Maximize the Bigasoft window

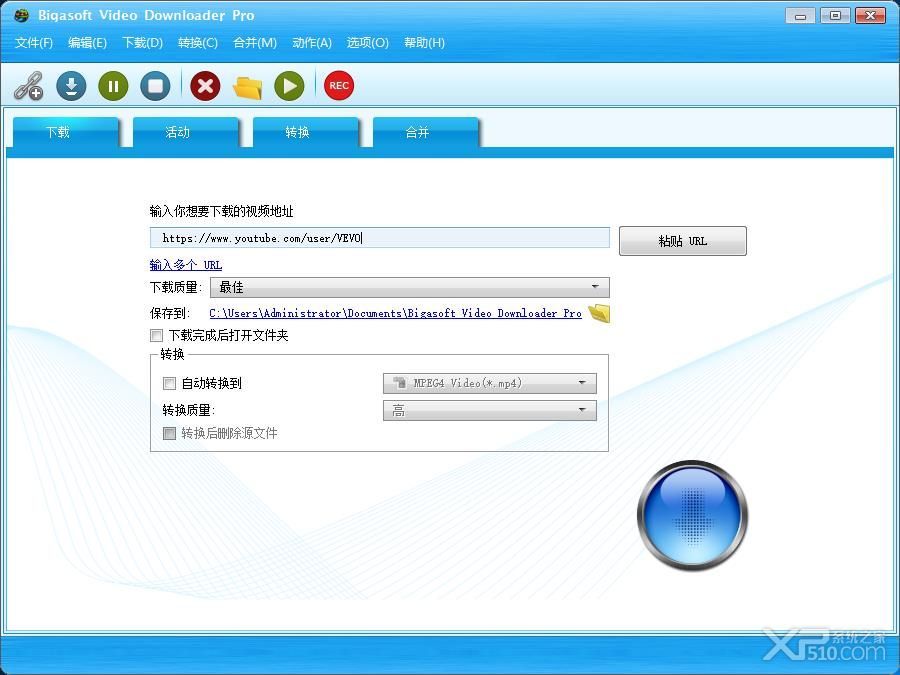click(835, 15)
